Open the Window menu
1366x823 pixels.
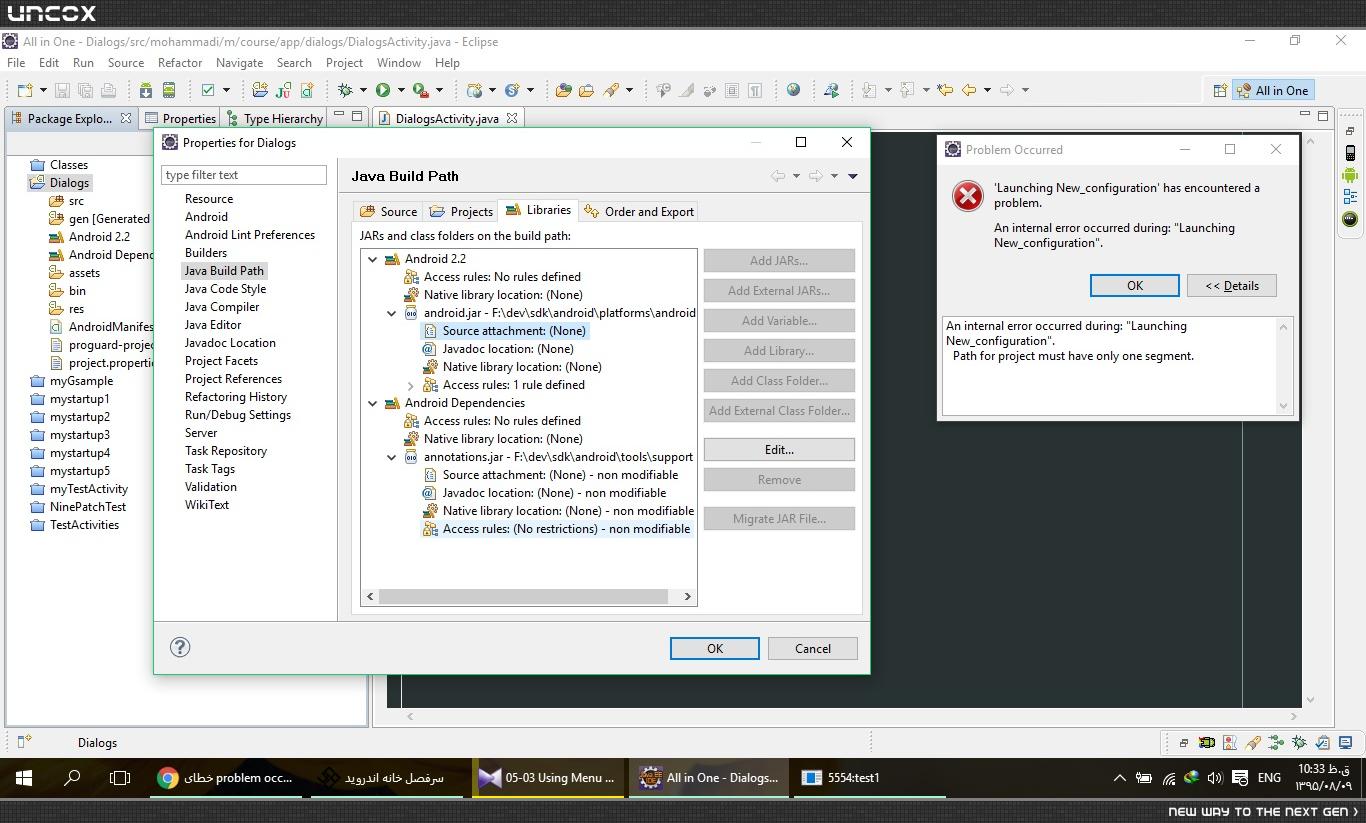coord(399,62)
